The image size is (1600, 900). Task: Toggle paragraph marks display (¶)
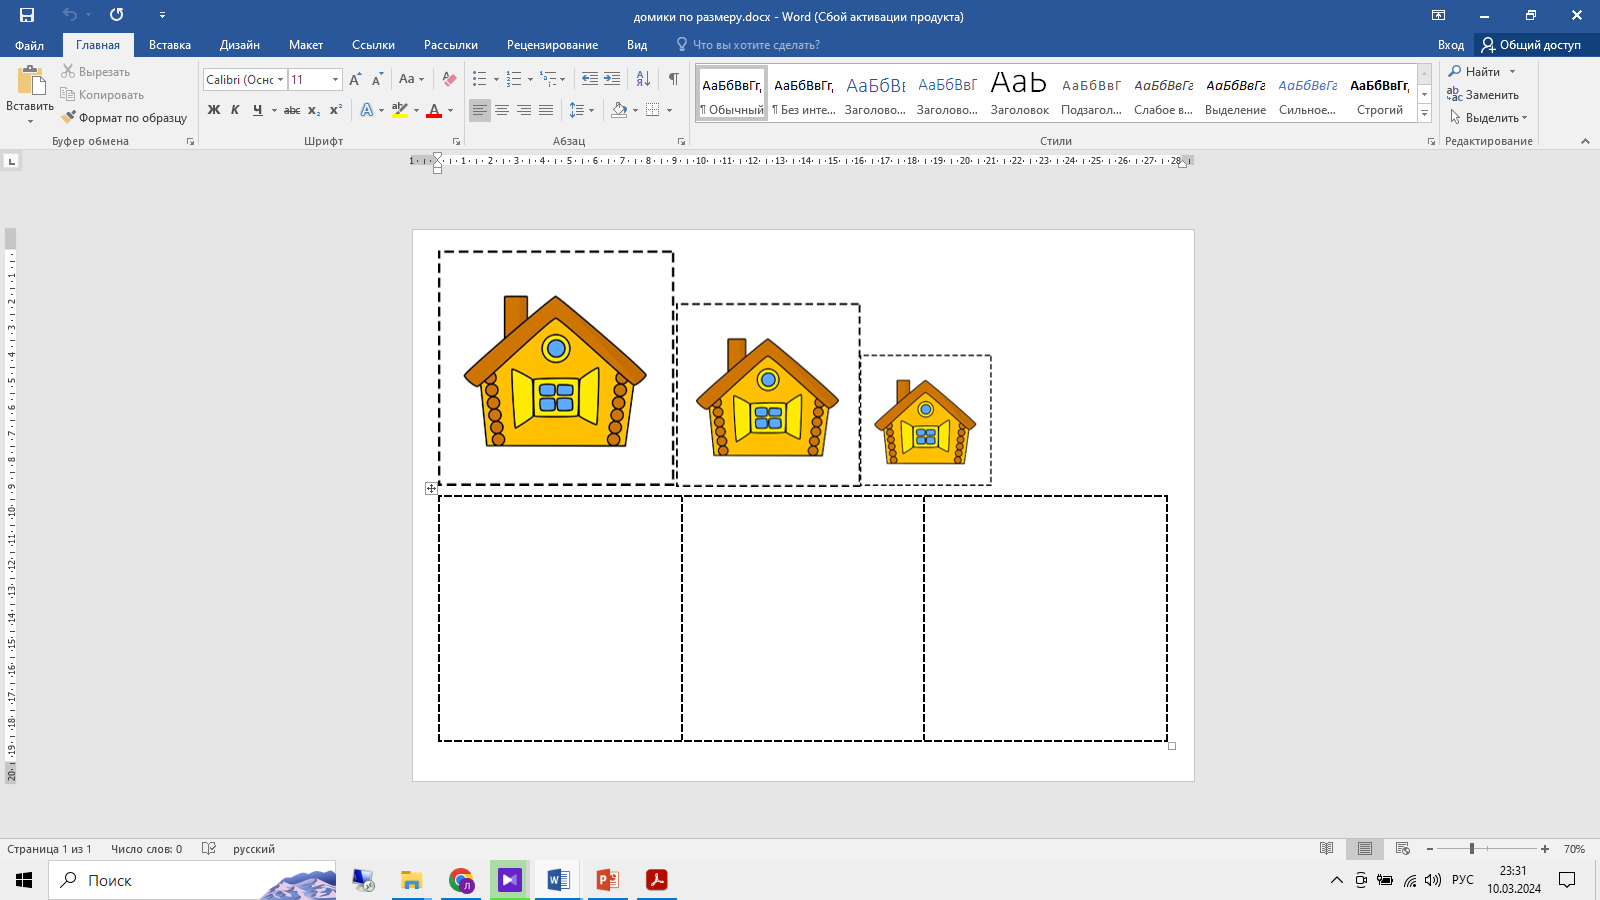point(673,79)
